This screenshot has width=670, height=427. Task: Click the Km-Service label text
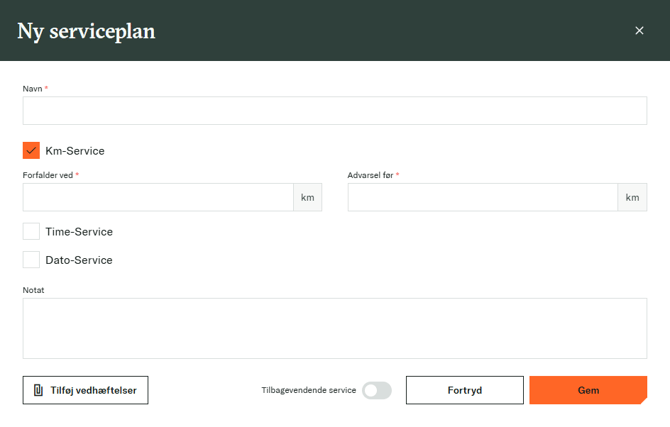(75, 151)
